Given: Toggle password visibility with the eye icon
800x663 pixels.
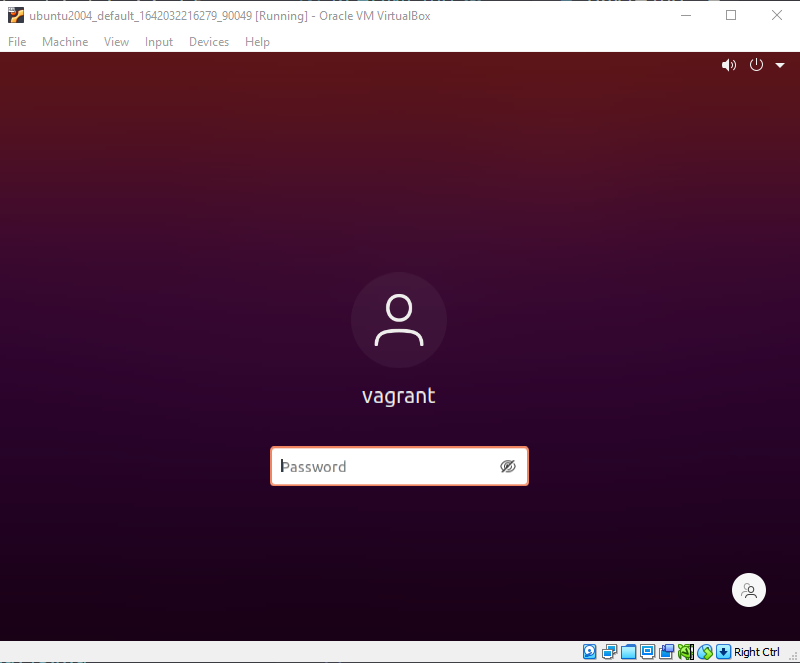Looking at the screenshot, I should click(x=508, y=466).
